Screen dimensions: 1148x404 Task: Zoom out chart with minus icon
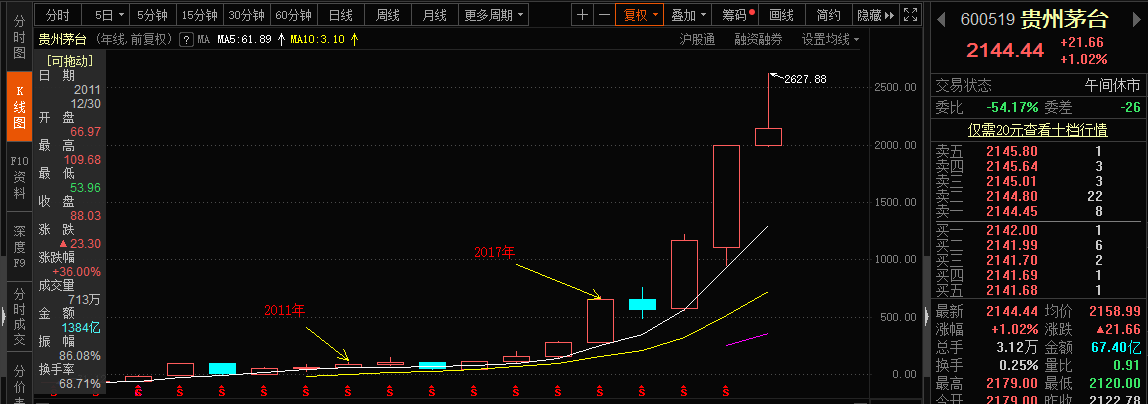[603, 15]
